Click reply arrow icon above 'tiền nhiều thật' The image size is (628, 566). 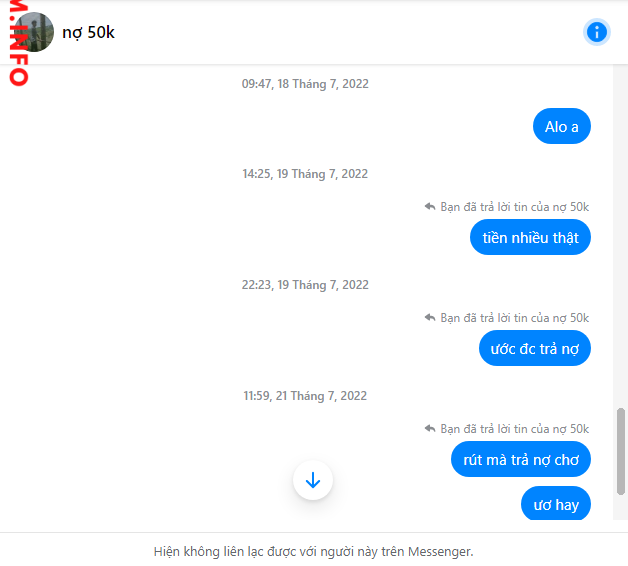429,207
